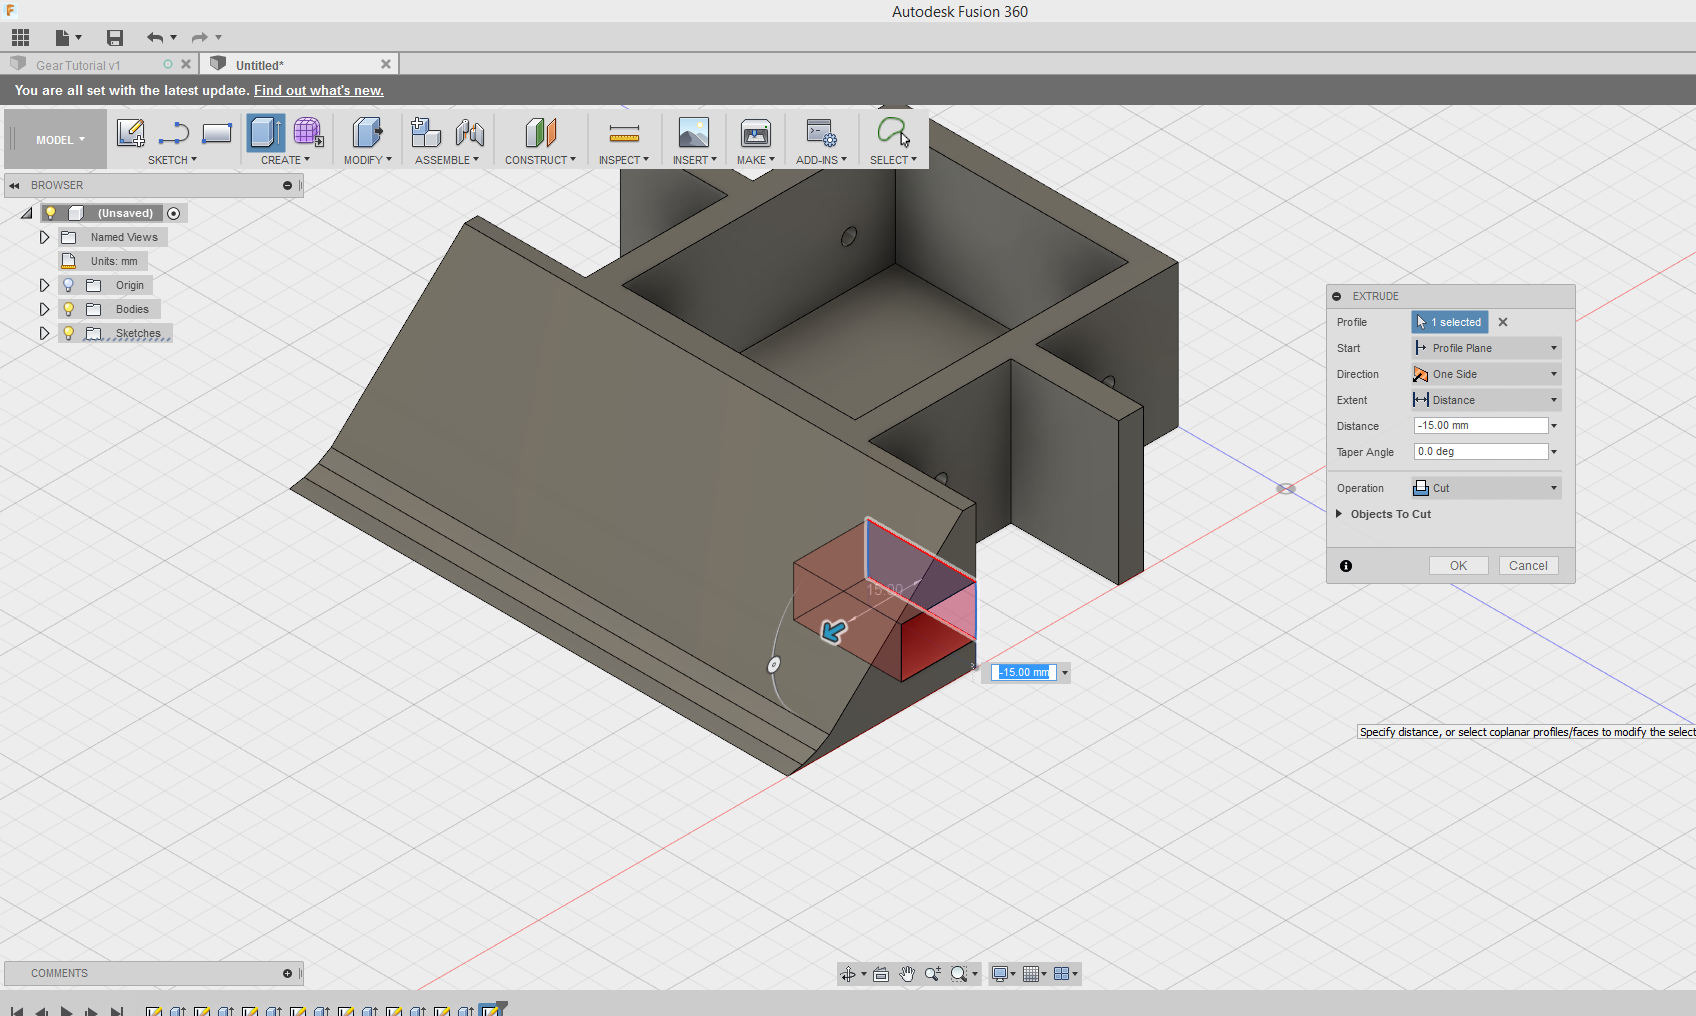The height and width of the screenshot is (1016, 1696).
Task: Click the Joint tool in Assemble panel
Action: (470, 131)
